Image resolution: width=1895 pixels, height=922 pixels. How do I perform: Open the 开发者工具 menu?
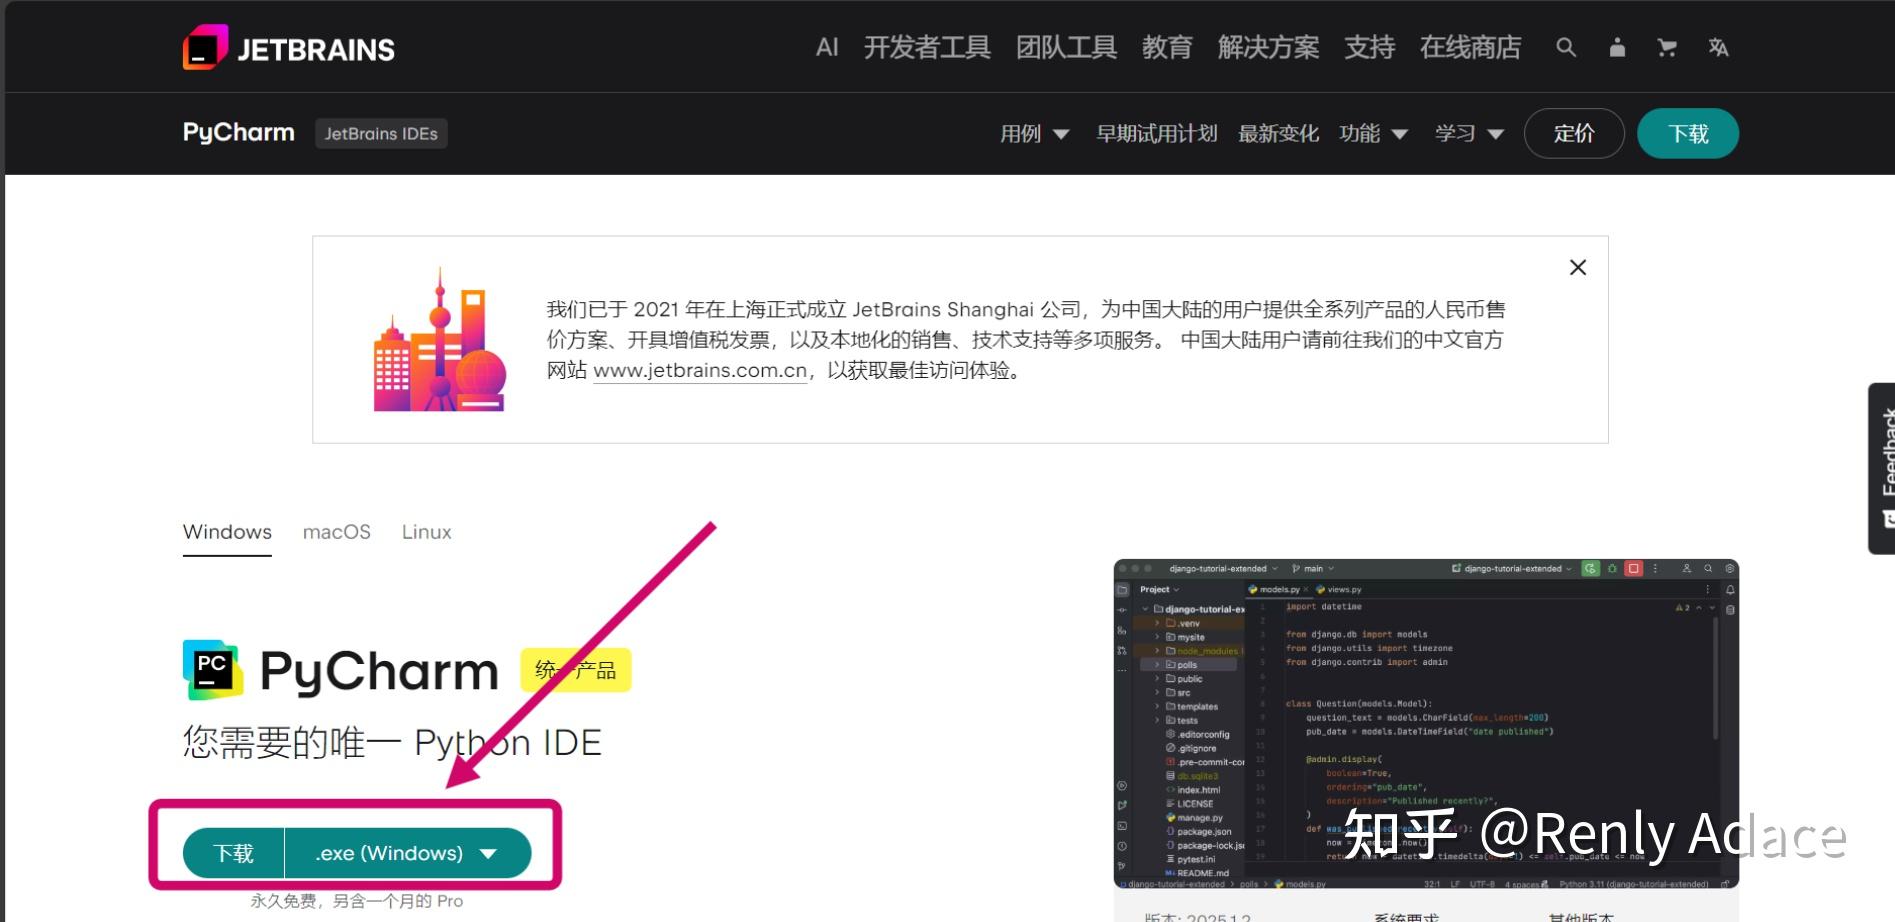tap(927, 47)
